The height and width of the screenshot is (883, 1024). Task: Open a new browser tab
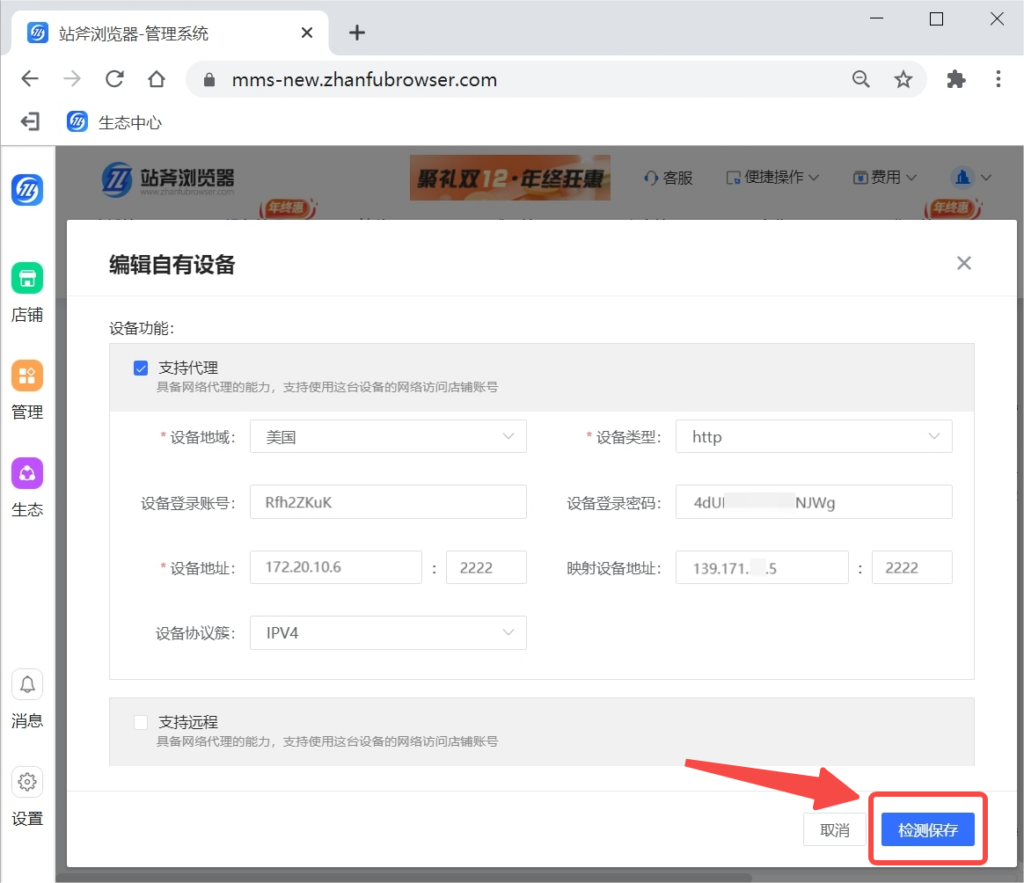[x=357, y=33]
